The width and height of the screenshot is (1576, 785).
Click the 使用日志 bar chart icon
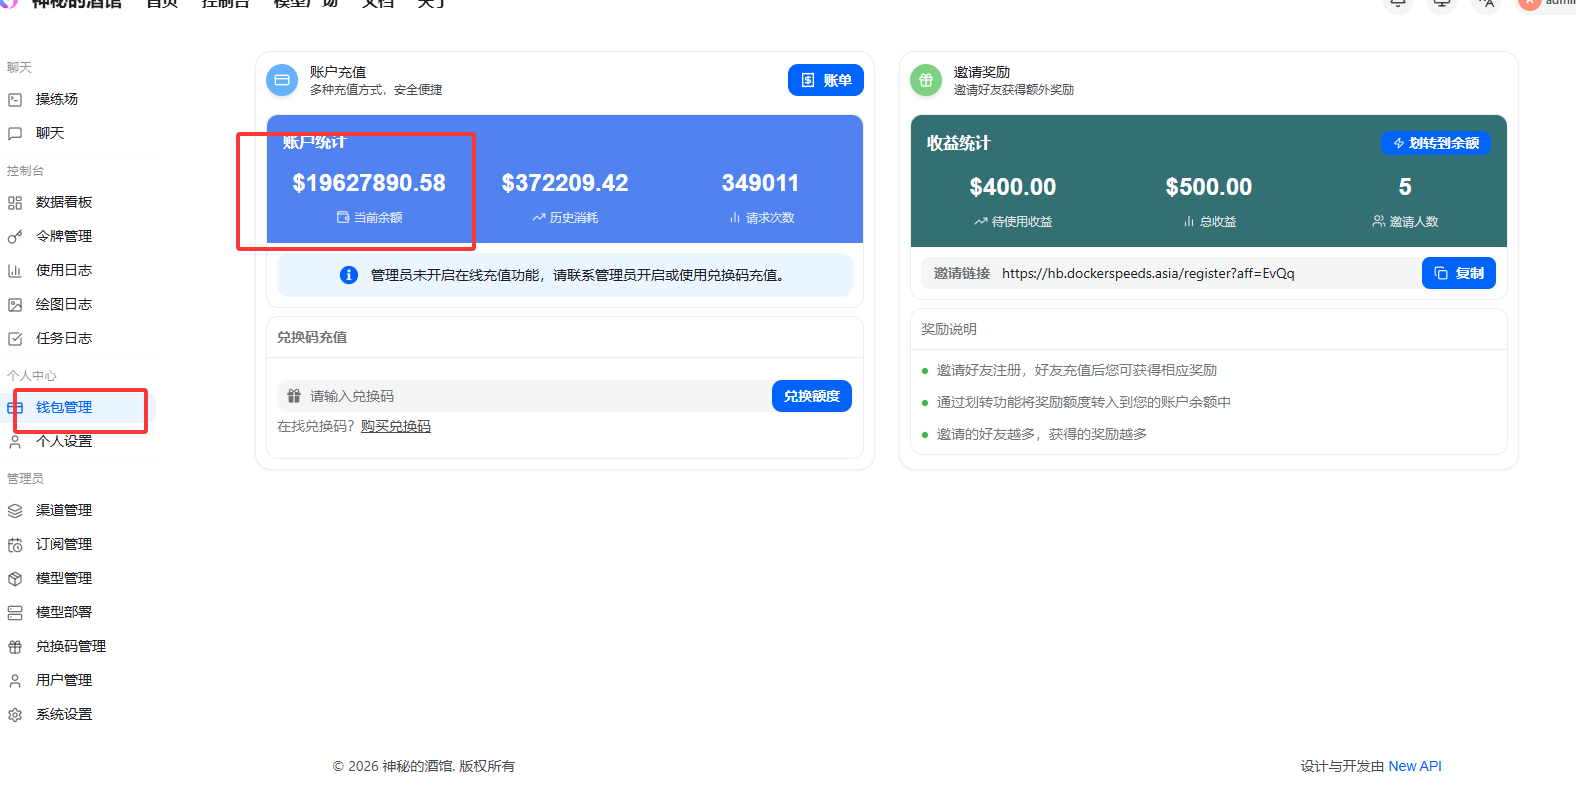[15, 271]
